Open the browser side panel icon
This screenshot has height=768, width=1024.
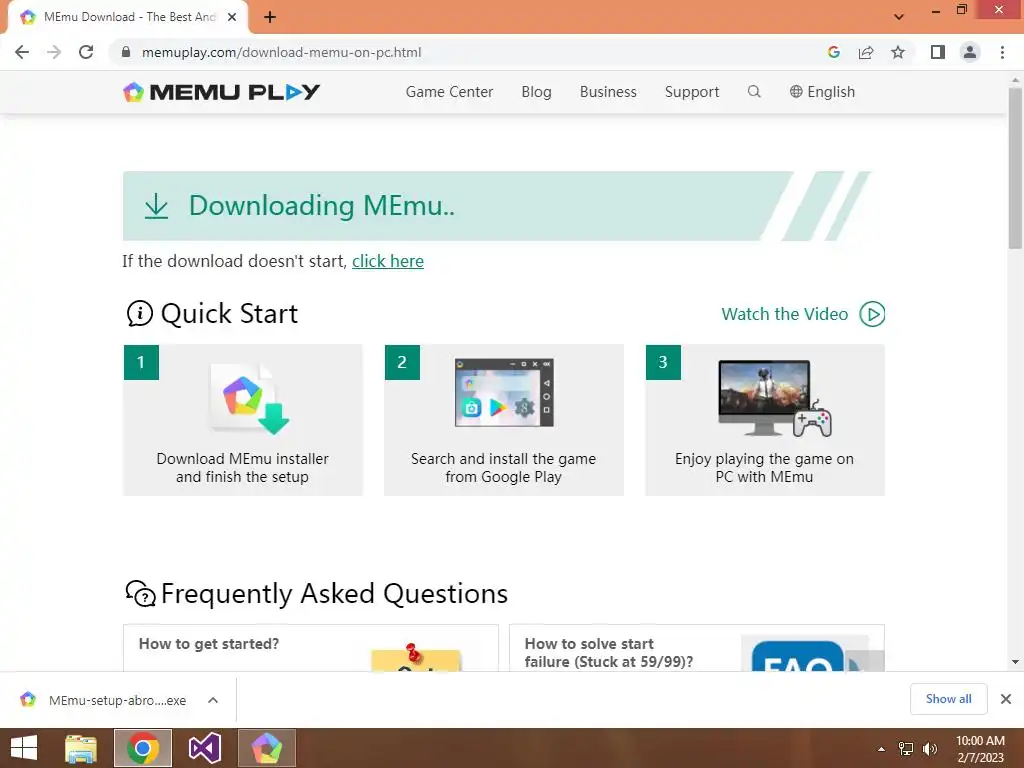[938, 52]
